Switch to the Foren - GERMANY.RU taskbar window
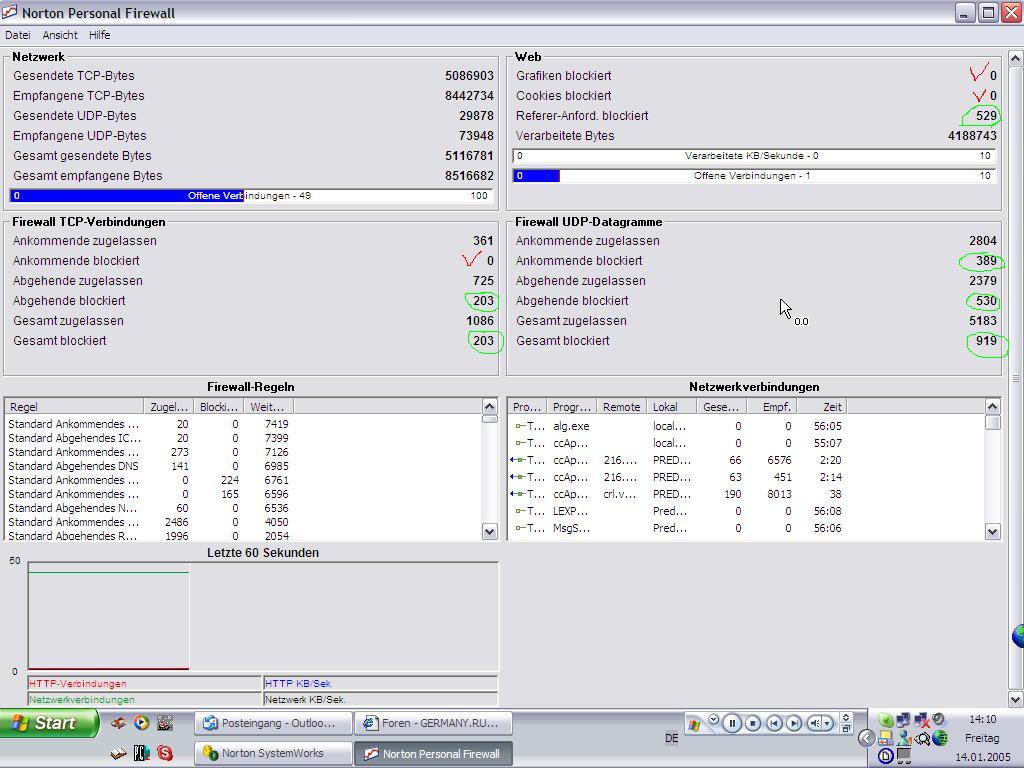This screenshot has width=1024, height=768. coord(434,723)
